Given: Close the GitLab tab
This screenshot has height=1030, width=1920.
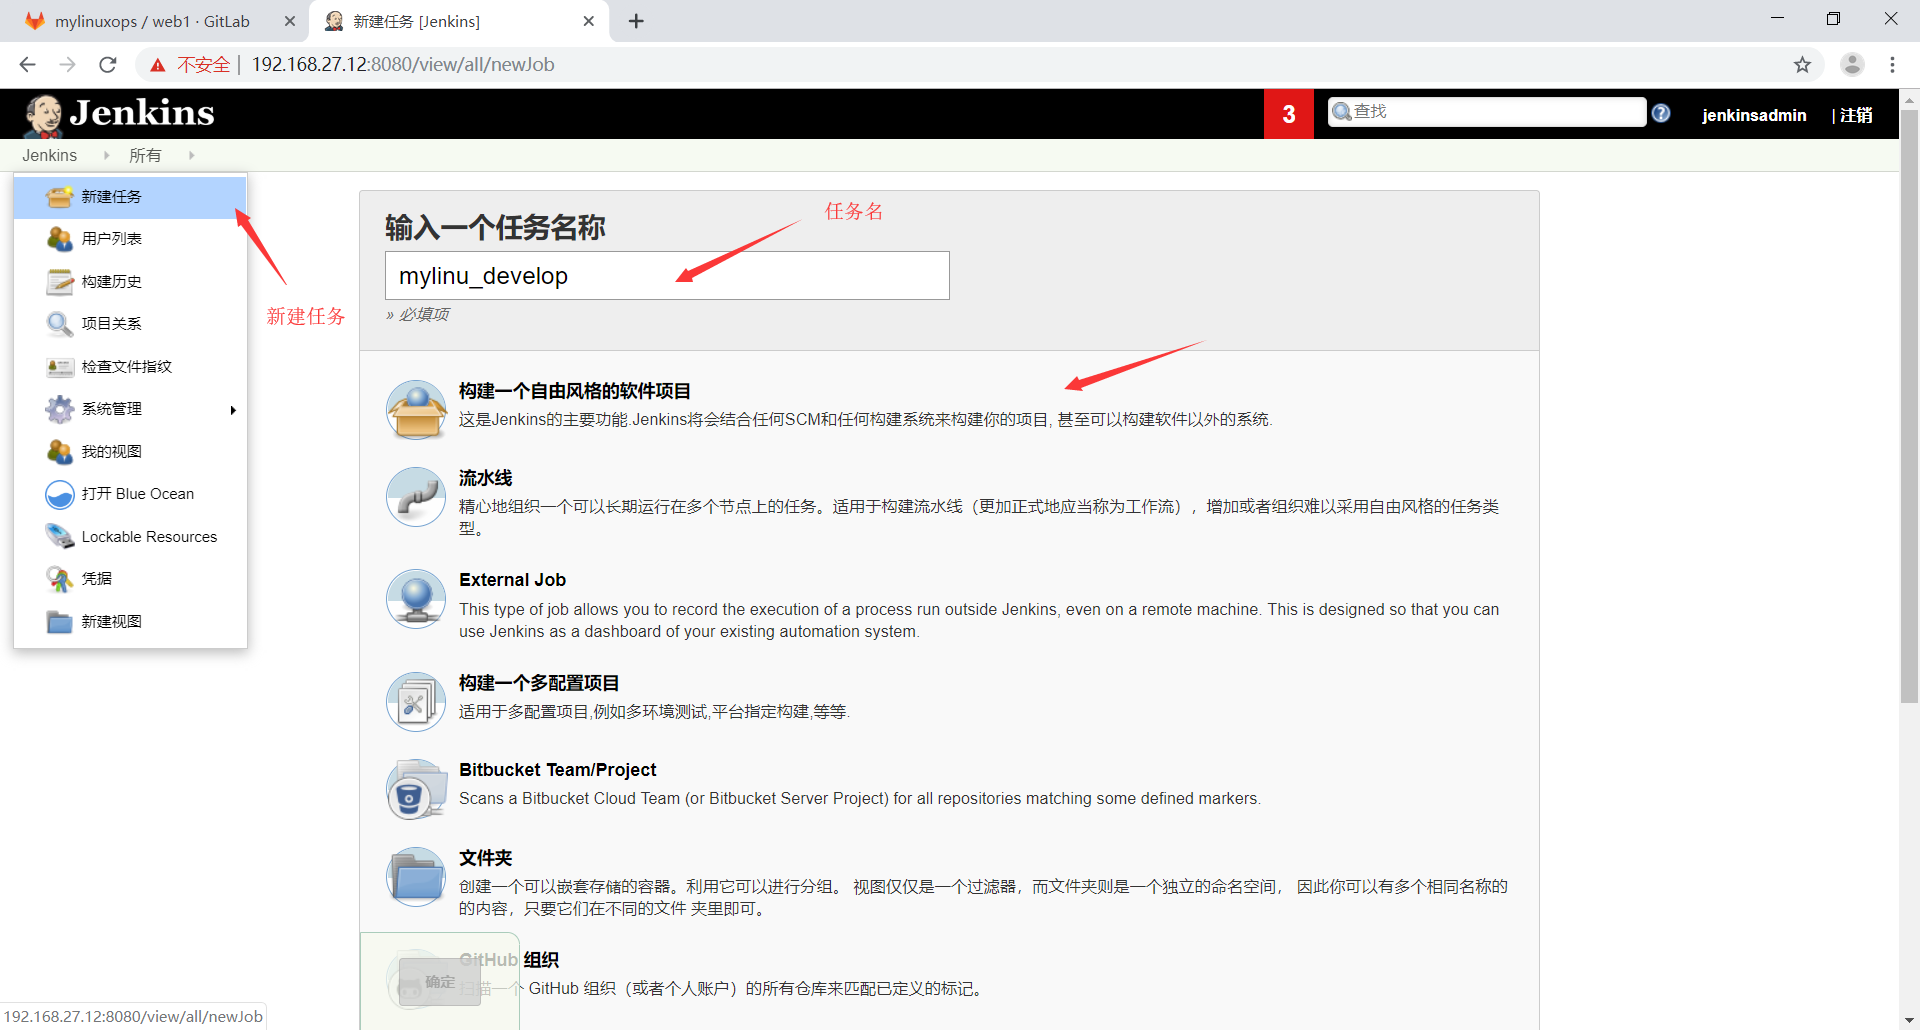Looking at the screenshot, I should (290, 21).
